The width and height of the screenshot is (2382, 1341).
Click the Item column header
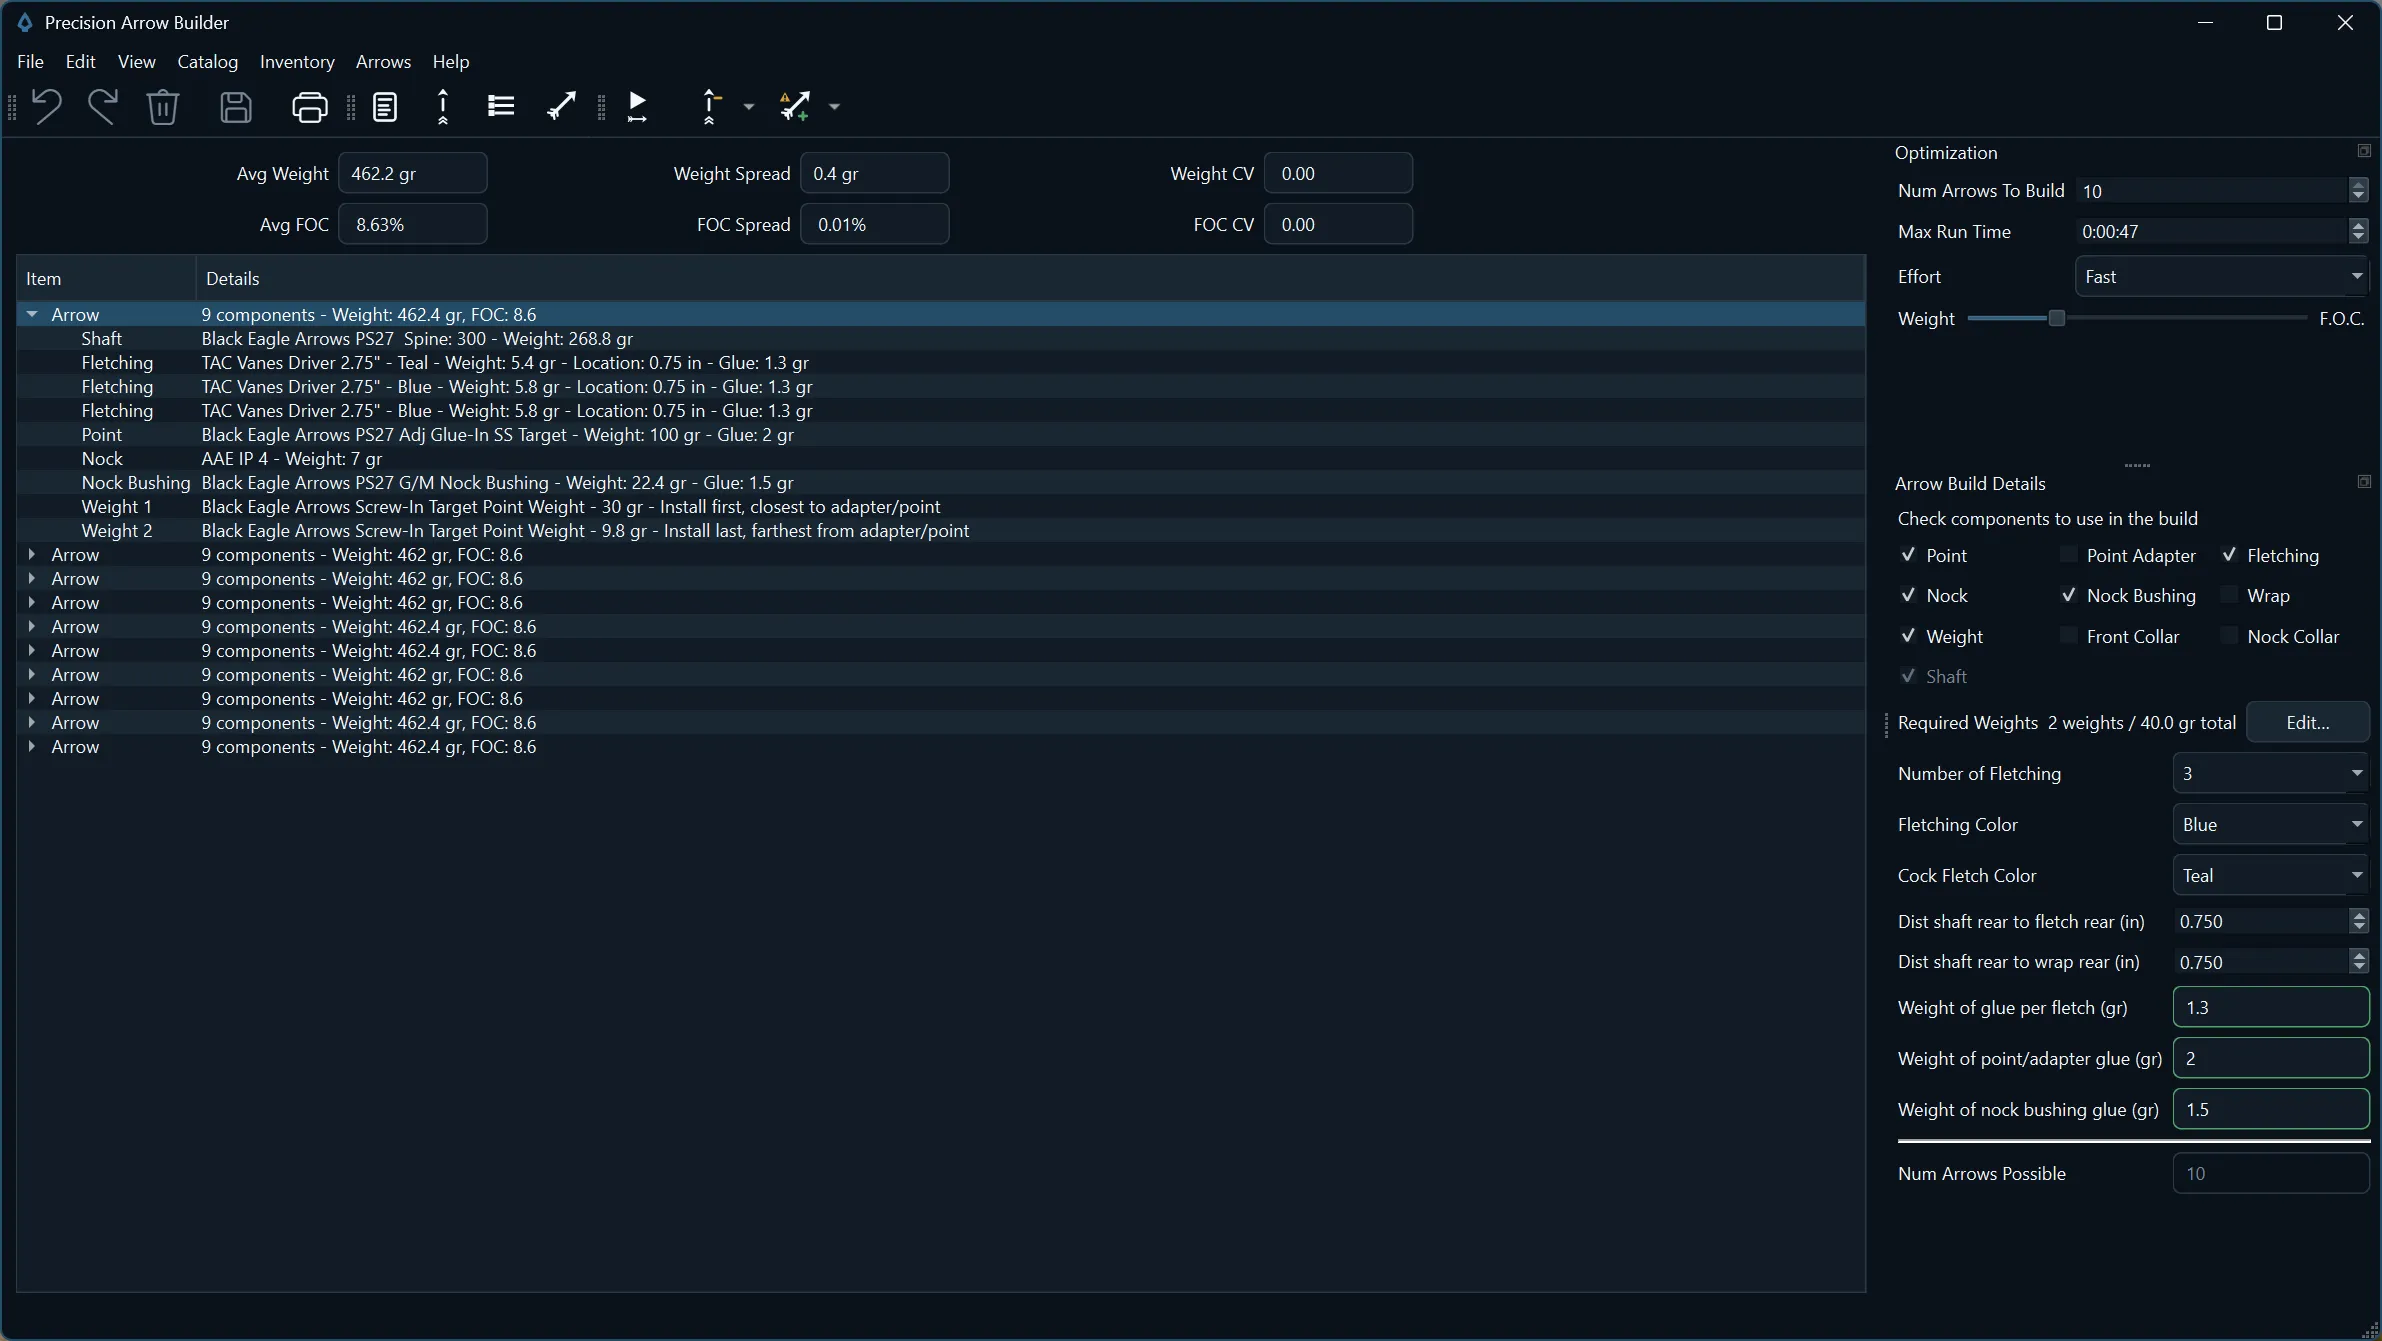click(106, 278)
